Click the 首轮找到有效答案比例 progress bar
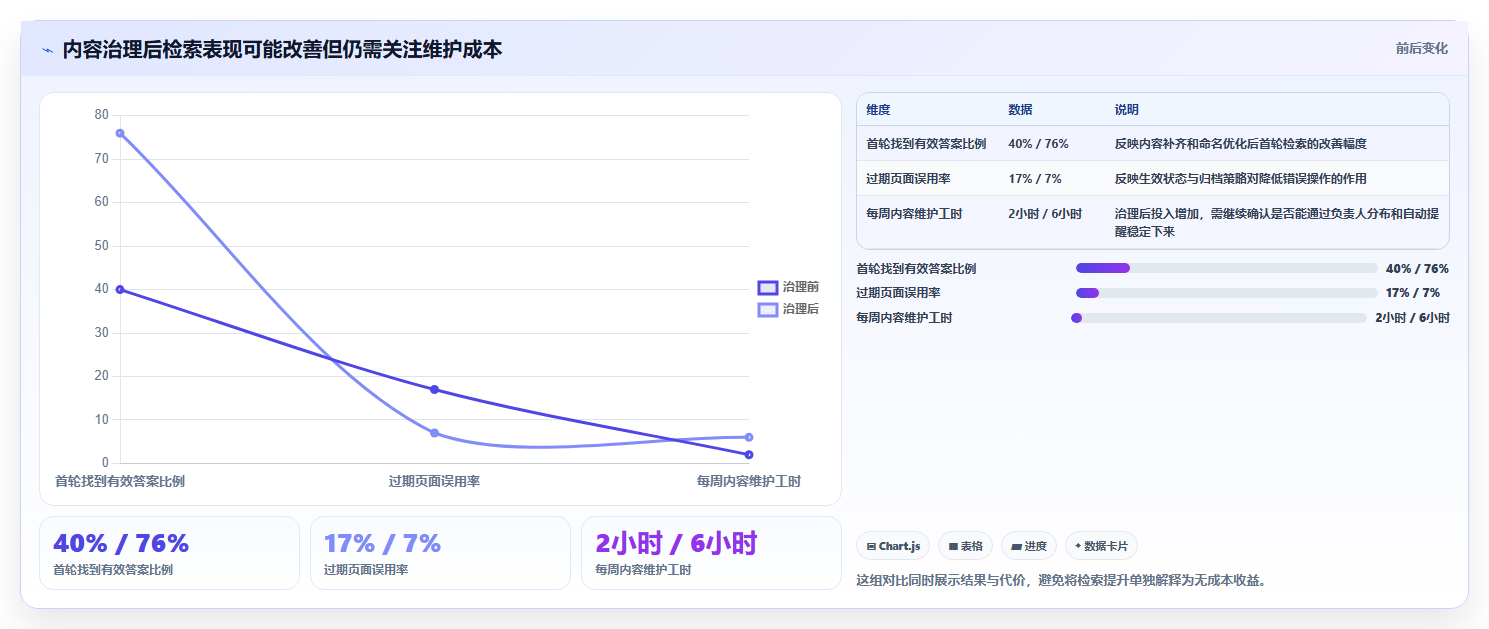The width and height of the screenshot is (1489, 629). pyautogui.click(x=1226, y=268)
